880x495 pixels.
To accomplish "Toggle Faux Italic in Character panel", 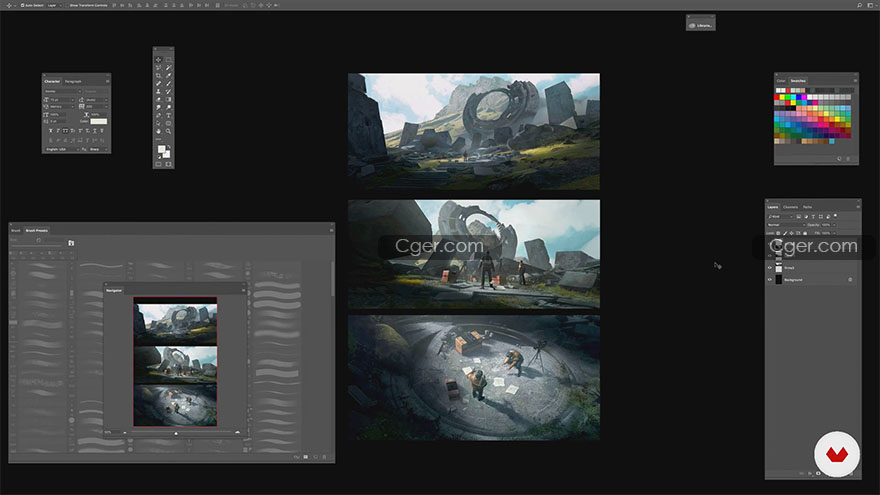I will pyautogui.click(x=58, y=131).
